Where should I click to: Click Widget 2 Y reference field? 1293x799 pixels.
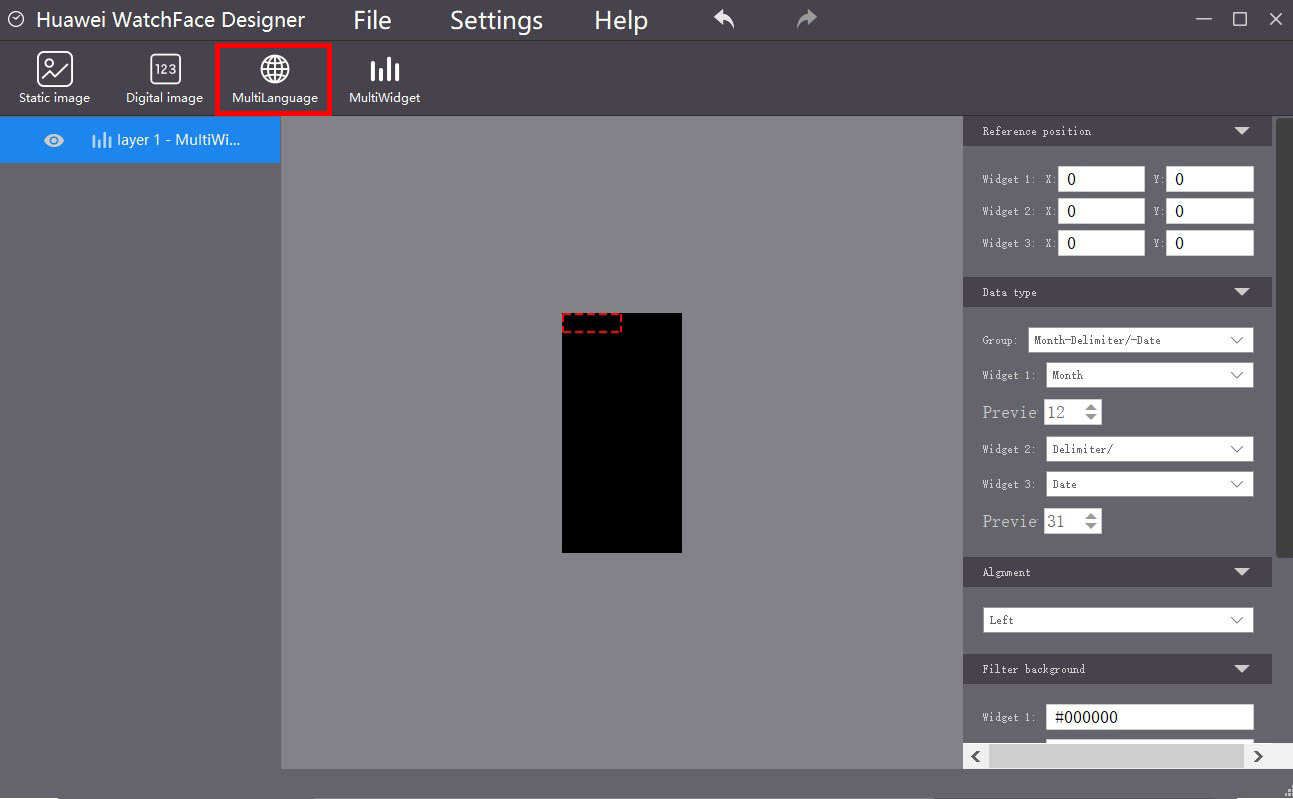coord(1210,211)
